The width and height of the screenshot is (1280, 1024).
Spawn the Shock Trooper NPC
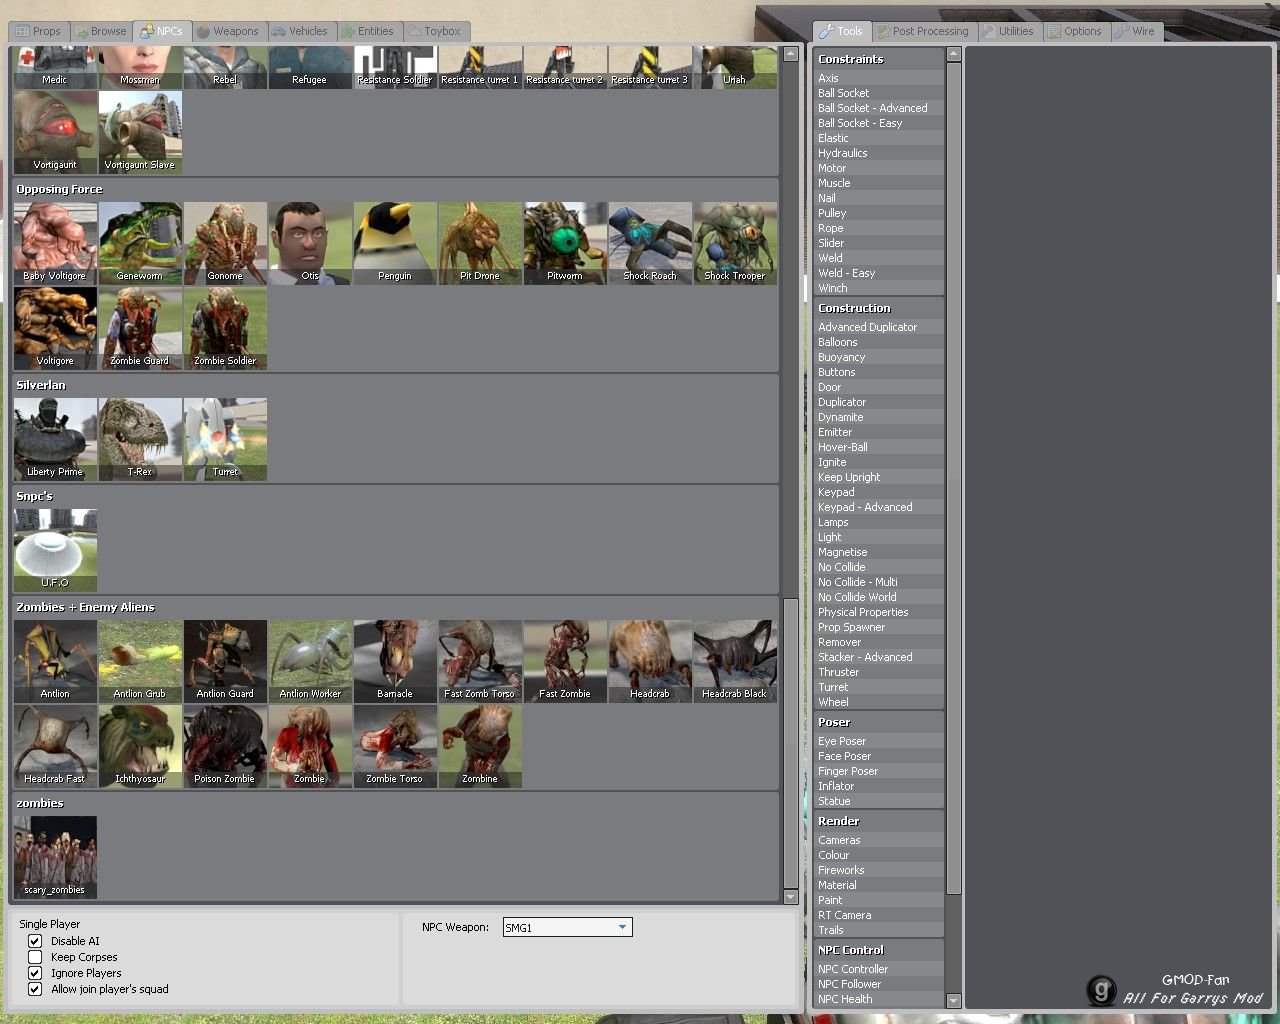[735, 244]
